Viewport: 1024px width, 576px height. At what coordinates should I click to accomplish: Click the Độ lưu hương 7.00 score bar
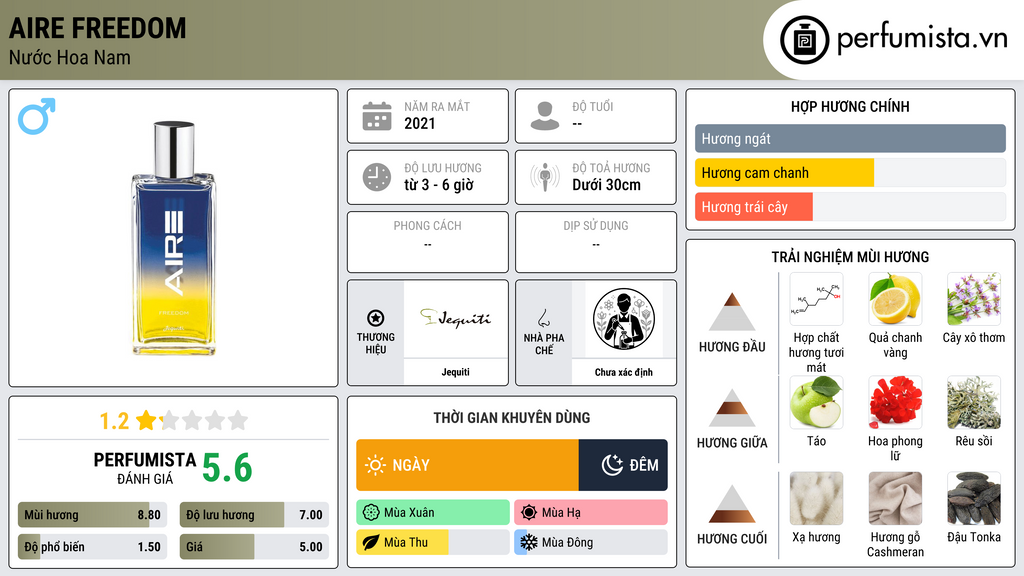[x=254, y=515]
